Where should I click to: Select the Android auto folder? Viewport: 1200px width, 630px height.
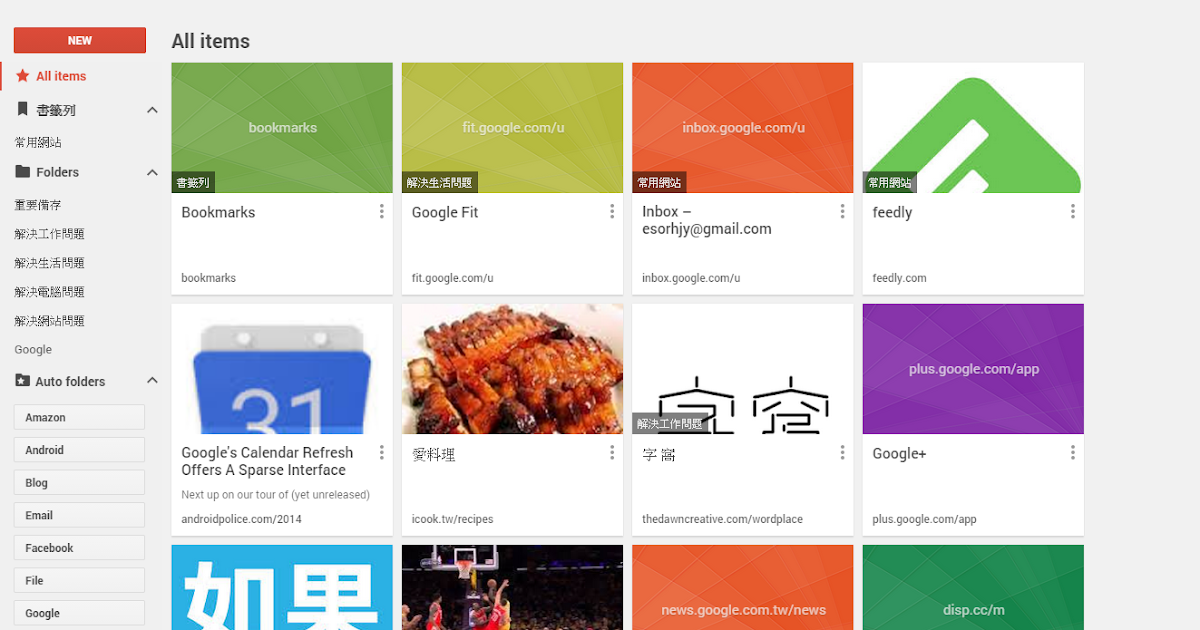[x=79, y=450]
